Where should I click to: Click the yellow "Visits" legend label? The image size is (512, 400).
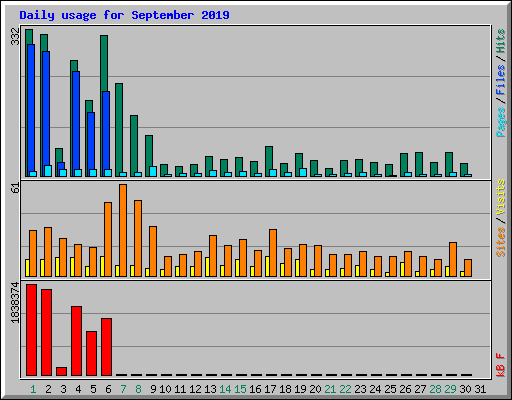(500, 197)
